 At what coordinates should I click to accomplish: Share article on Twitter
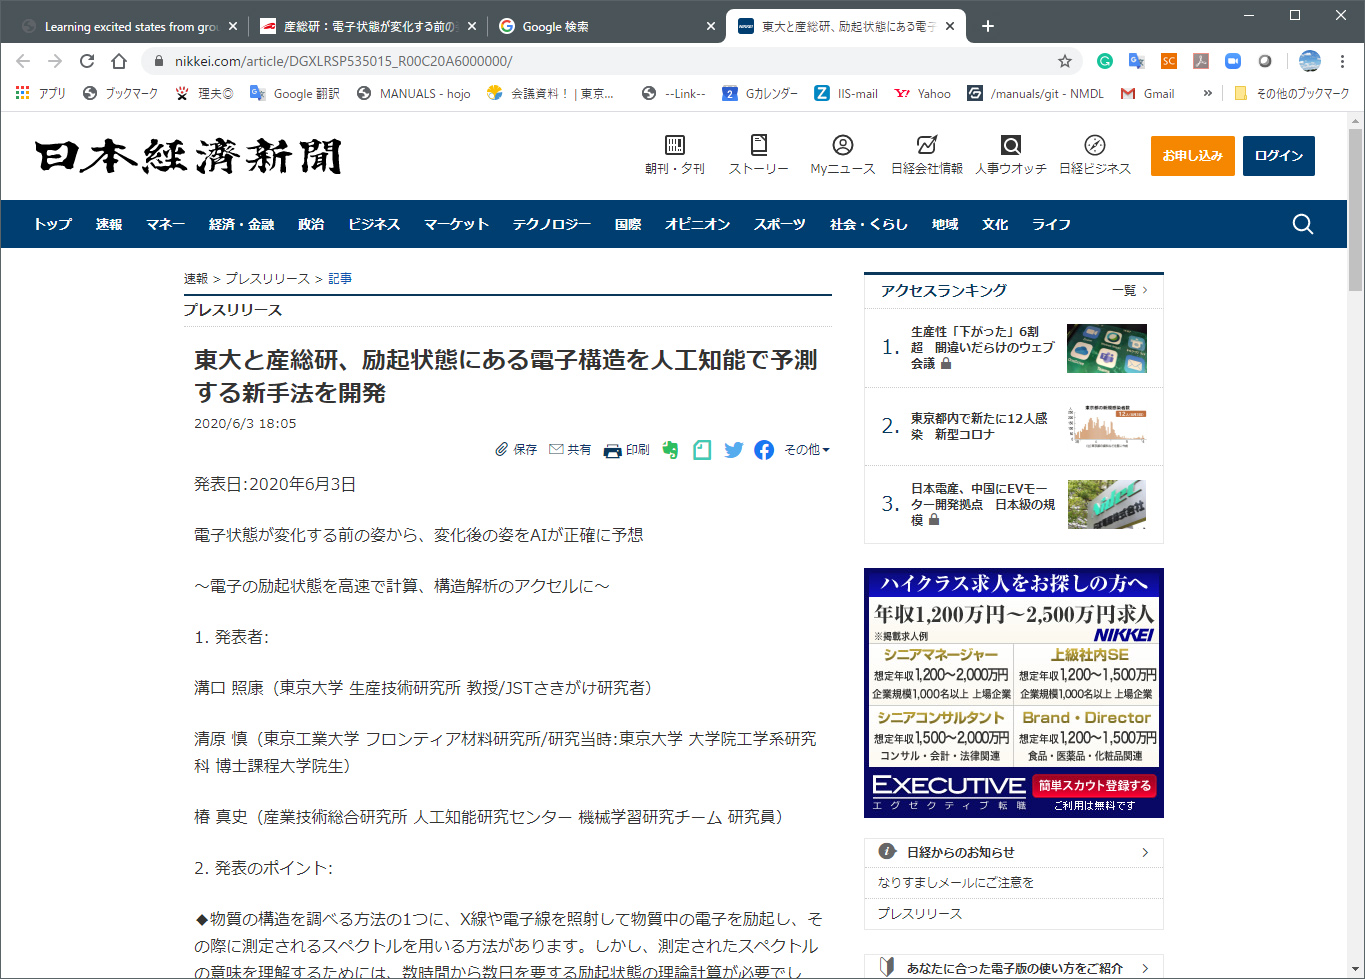pyautogui.click(x=734, y=450)
